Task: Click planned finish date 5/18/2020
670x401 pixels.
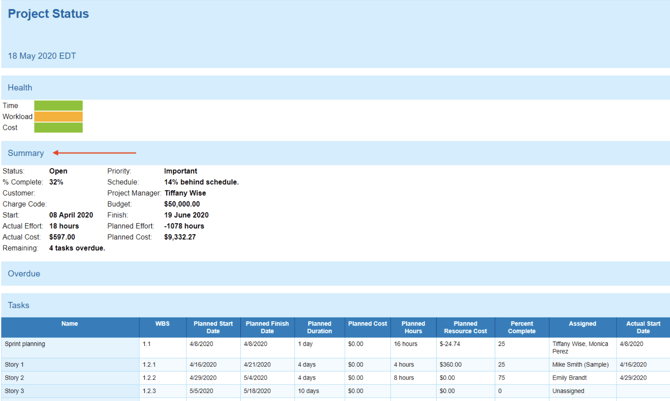Action: [257, 391]
